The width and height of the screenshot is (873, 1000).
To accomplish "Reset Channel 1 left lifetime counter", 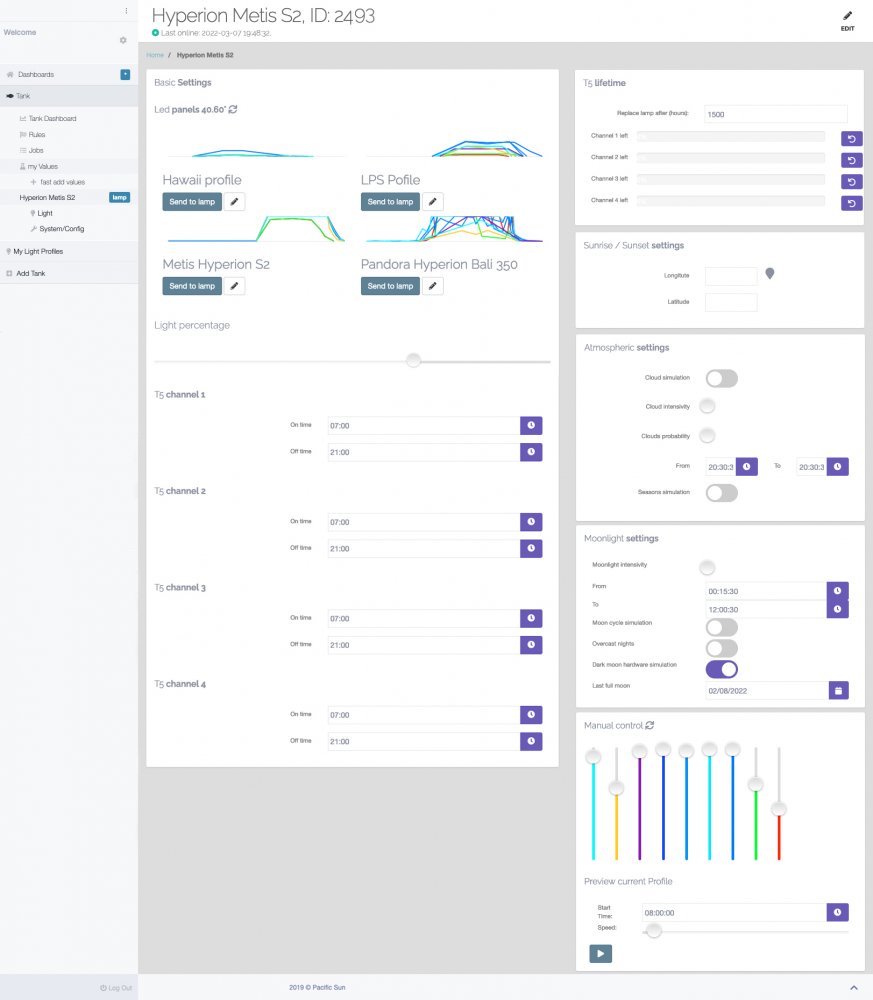I will 851,139.
